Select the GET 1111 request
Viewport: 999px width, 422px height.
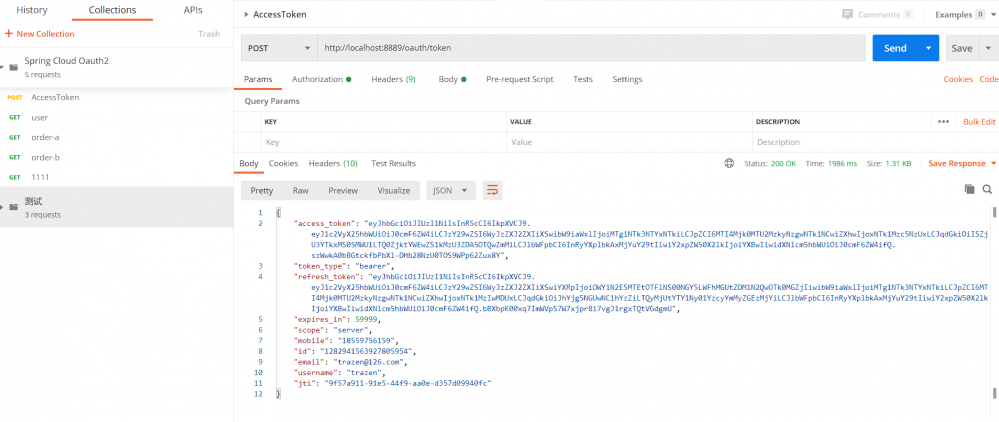pyautogui.click(x=117, y=177)
